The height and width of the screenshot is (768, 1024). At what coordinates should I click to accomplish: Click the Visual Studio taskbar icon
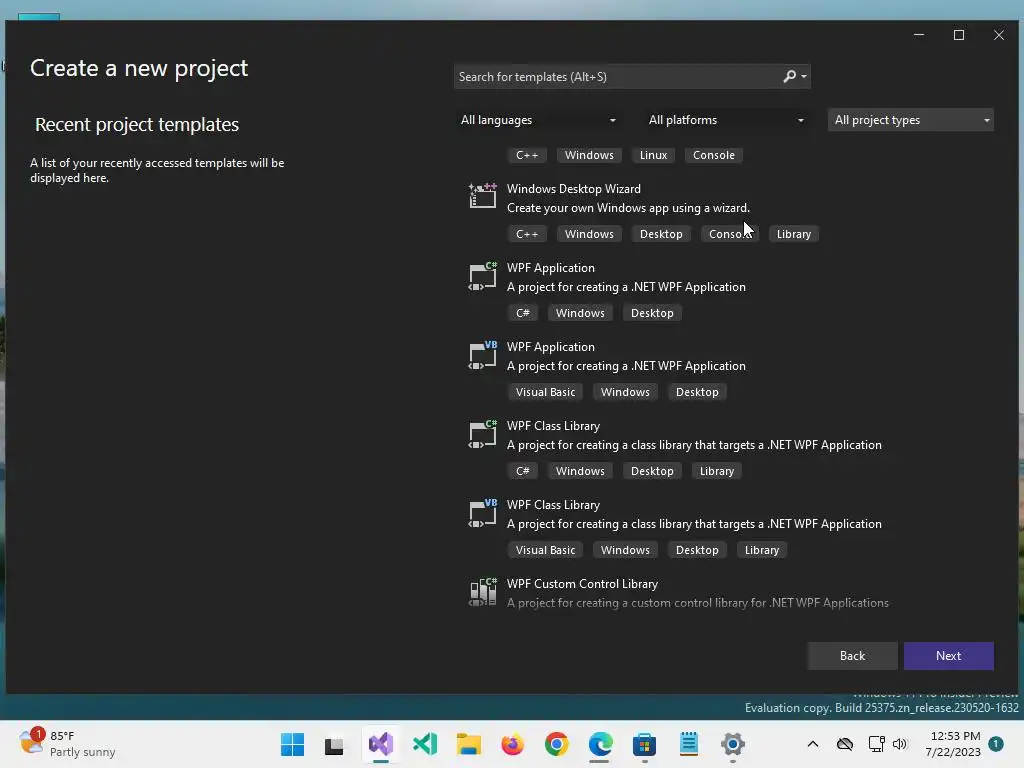tap(381, 744)
